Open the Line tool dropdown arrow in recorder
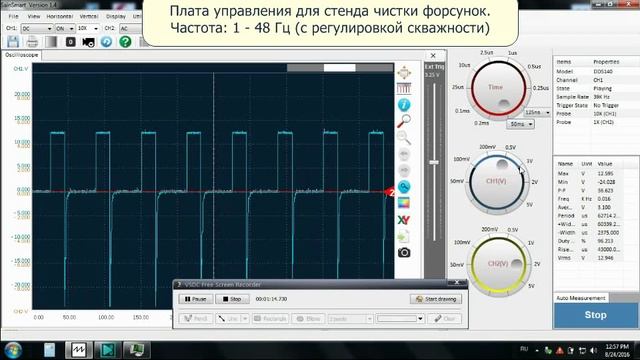 pos(244,318)
